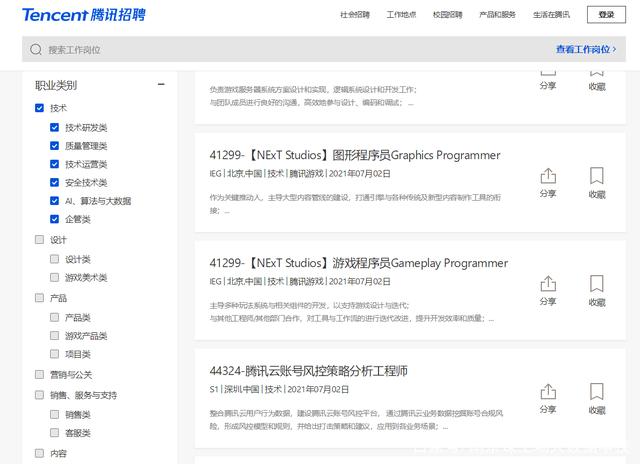
Task: Check the 产品类 checkbox
Action: click(x=54, y=317)
